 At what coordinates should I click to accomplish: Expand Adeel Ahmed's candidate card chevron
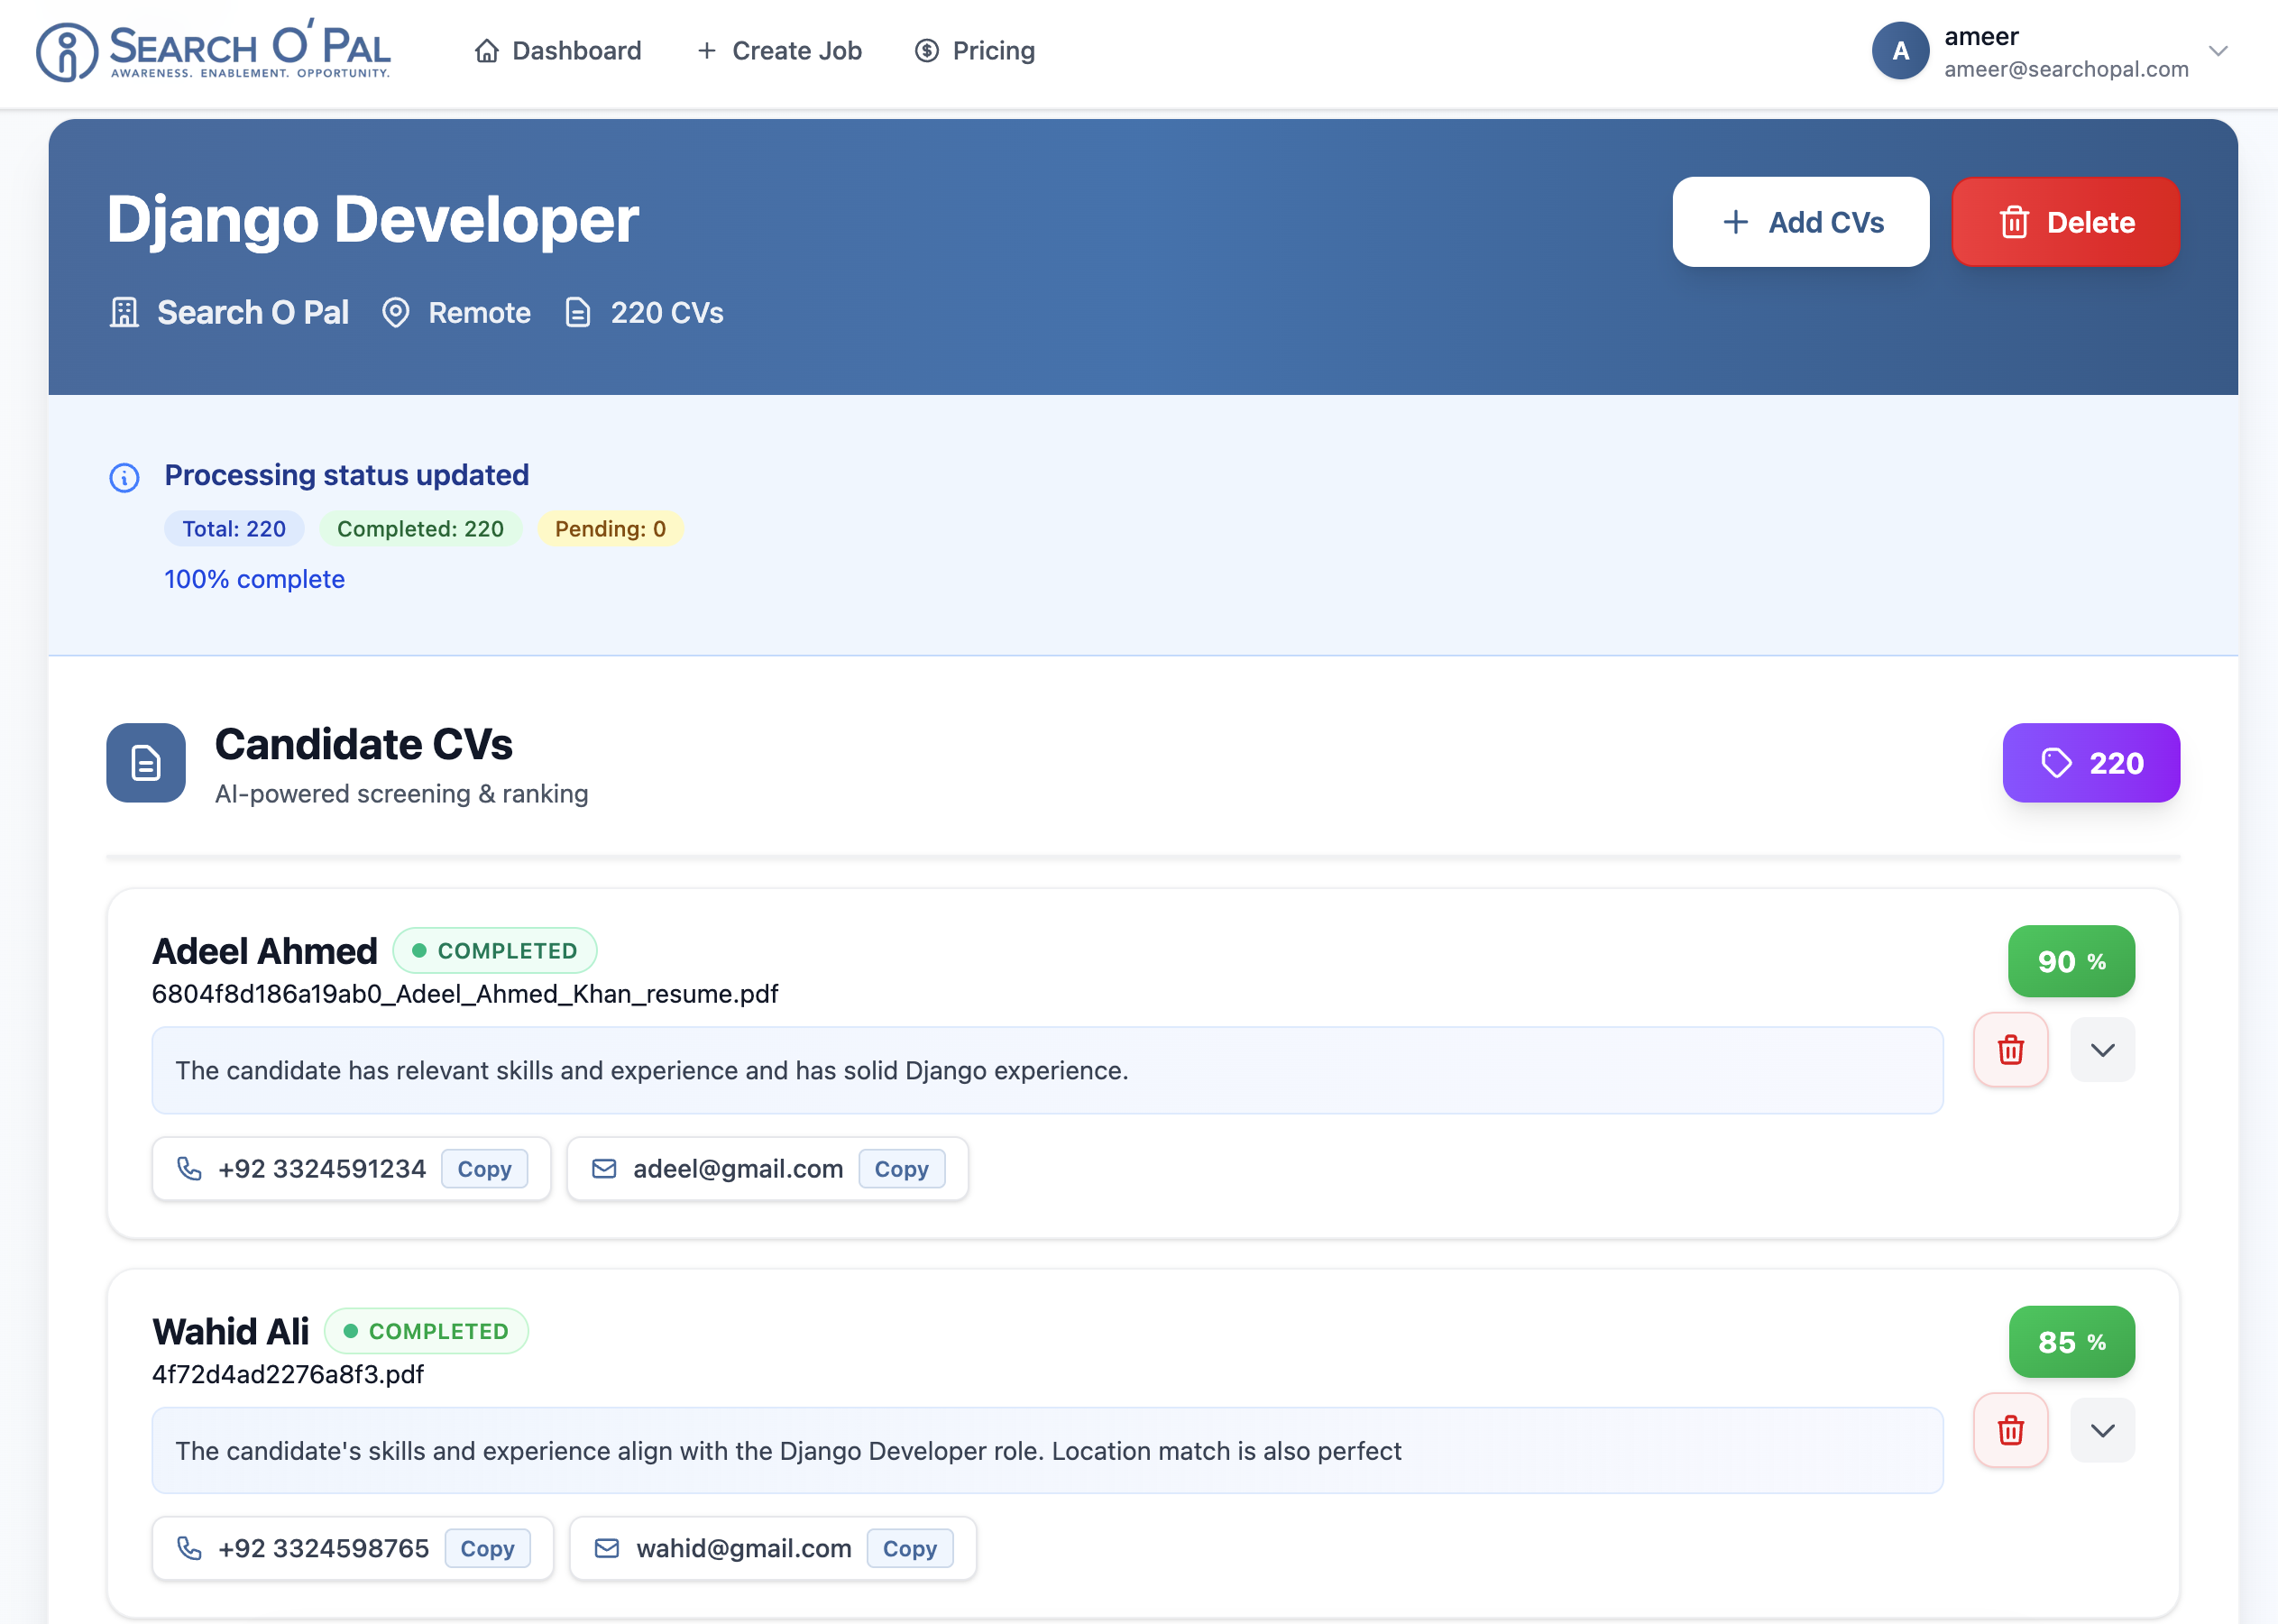tap(2102, 1050)
